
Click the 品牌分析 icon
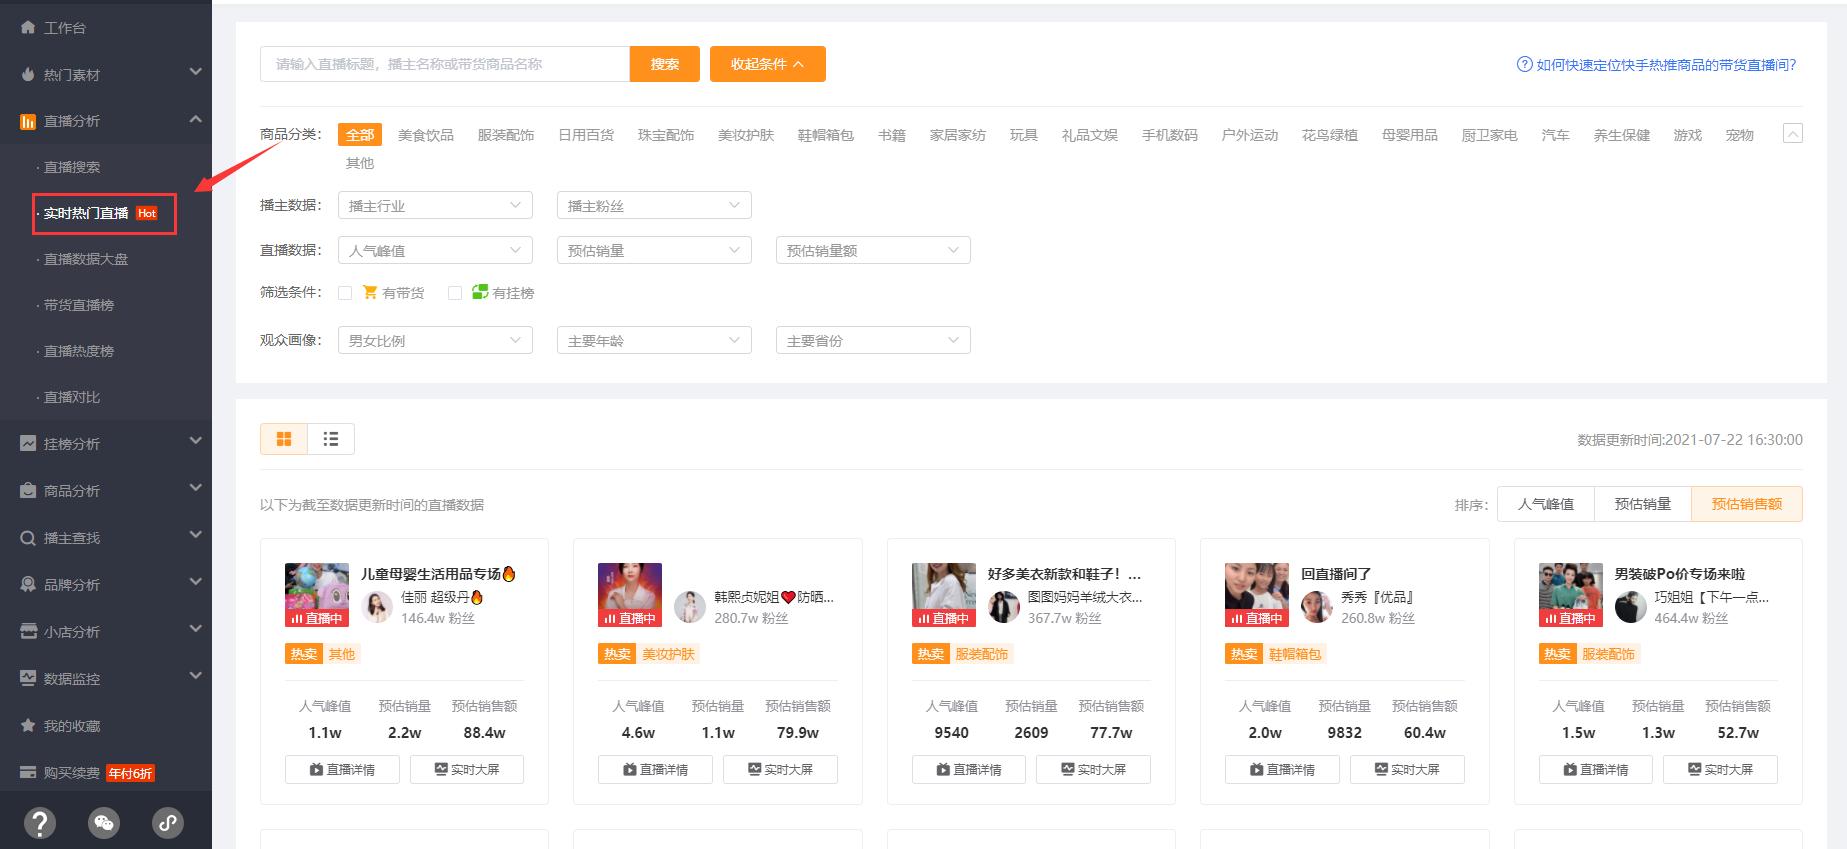point(28,584)
